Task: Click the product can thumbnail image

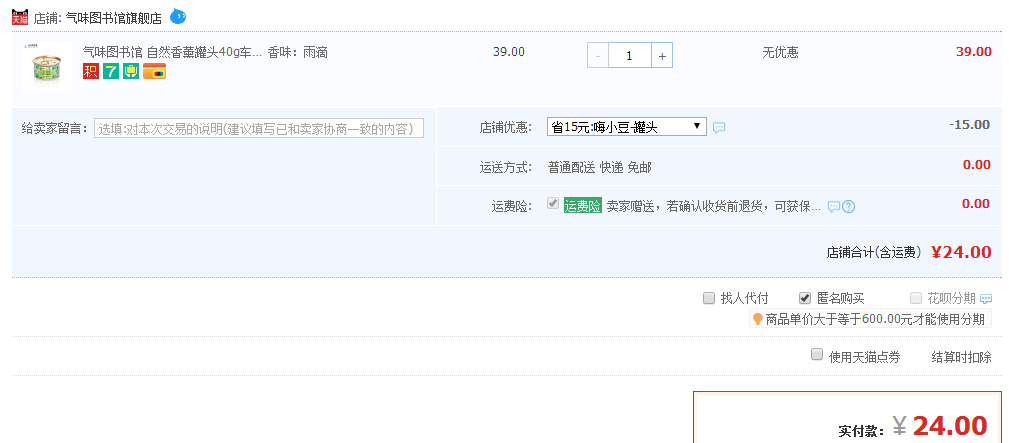Action: (x=46, y=67)
